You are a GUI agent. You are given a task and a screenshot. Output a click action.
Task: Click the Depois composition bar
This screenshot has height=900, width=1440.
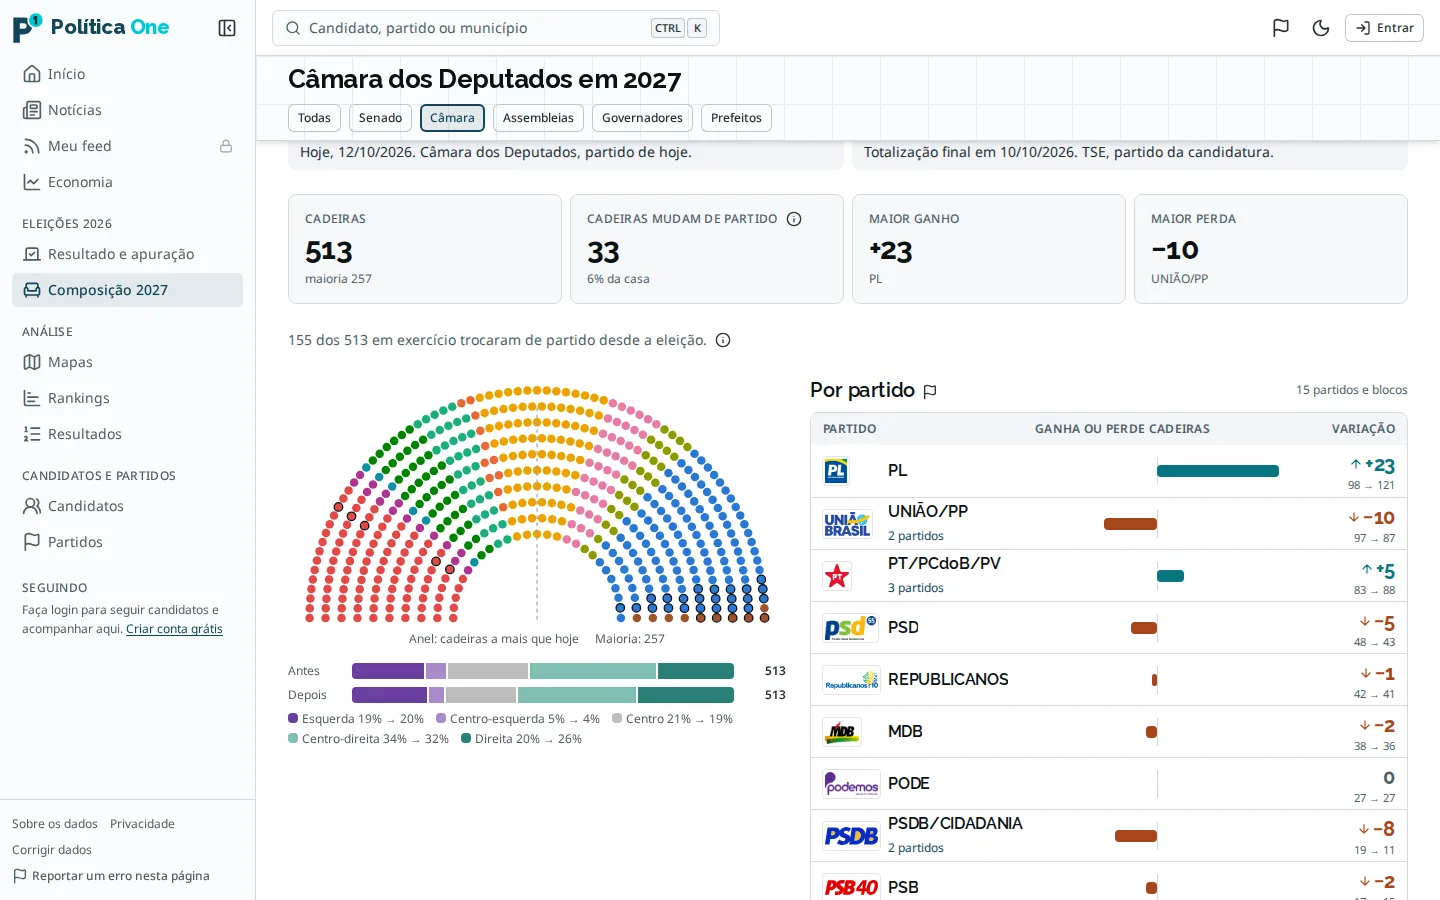[543, 695]
